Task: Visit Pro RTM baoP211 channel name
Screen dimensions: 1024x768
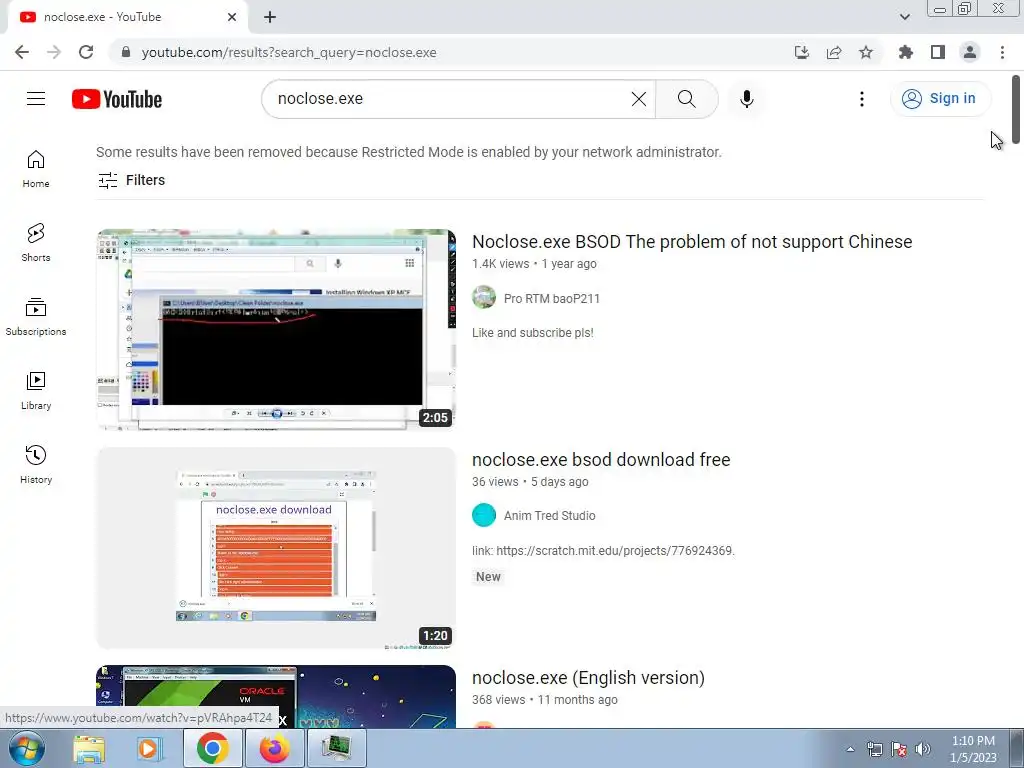Action: (x=552, y=298)
